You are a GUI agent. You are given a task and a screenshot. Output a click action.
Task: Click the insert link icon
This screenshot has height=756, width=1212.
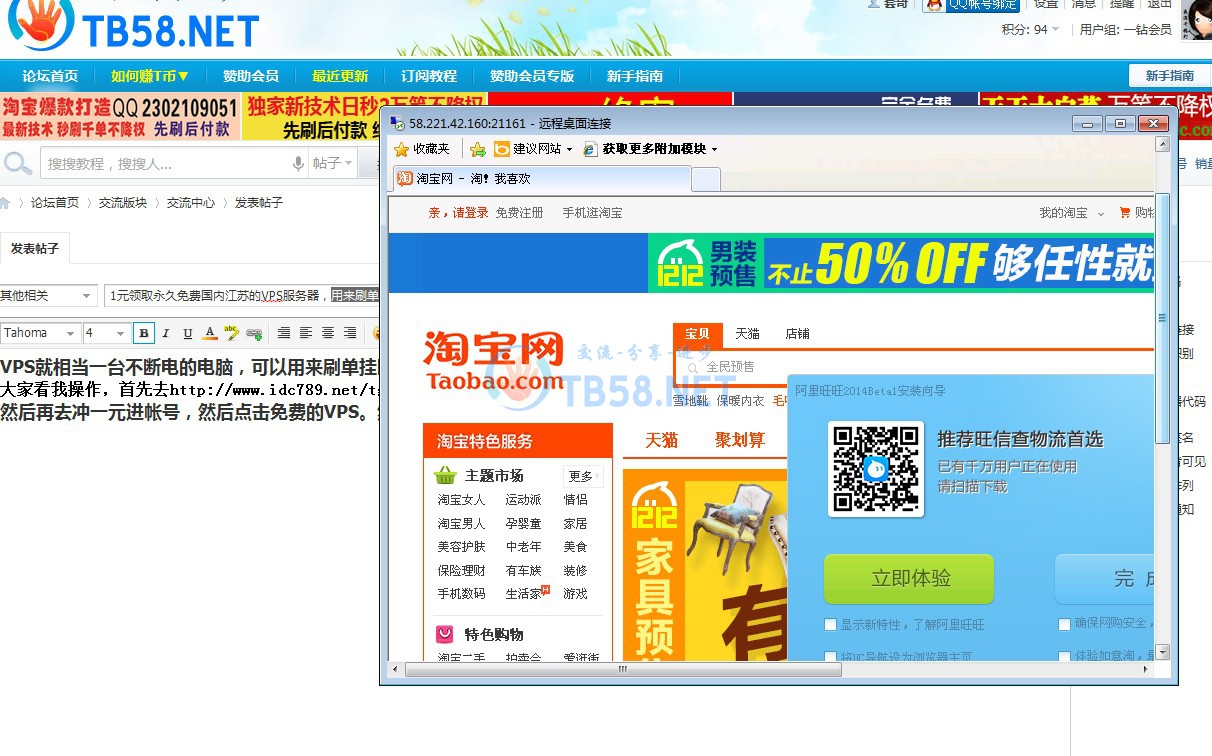click(x=254, y=333)
